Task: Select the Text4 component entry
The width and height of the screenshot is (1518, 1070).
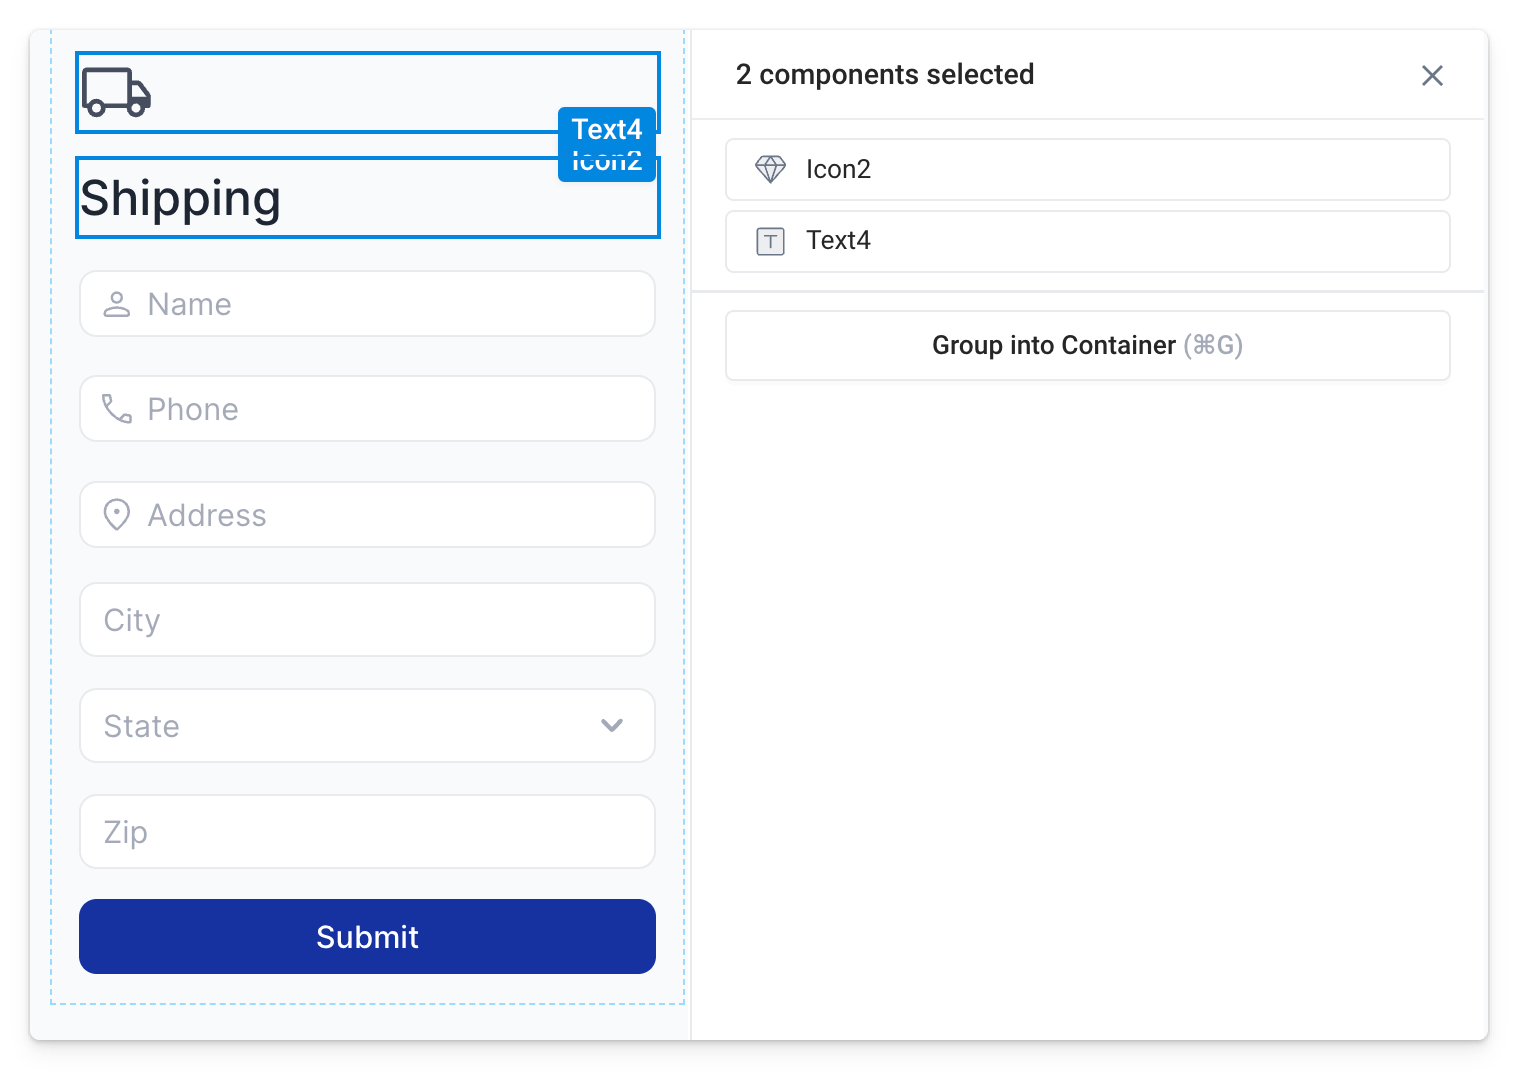Action: pos(1087,241)
